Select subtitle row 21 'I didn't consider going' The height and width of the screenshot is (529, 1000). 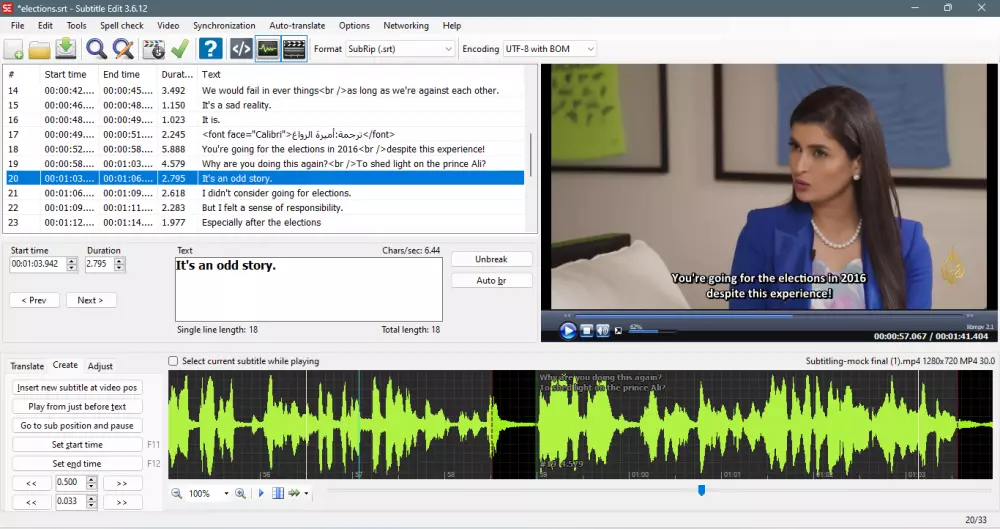click(x=265, y=193)
